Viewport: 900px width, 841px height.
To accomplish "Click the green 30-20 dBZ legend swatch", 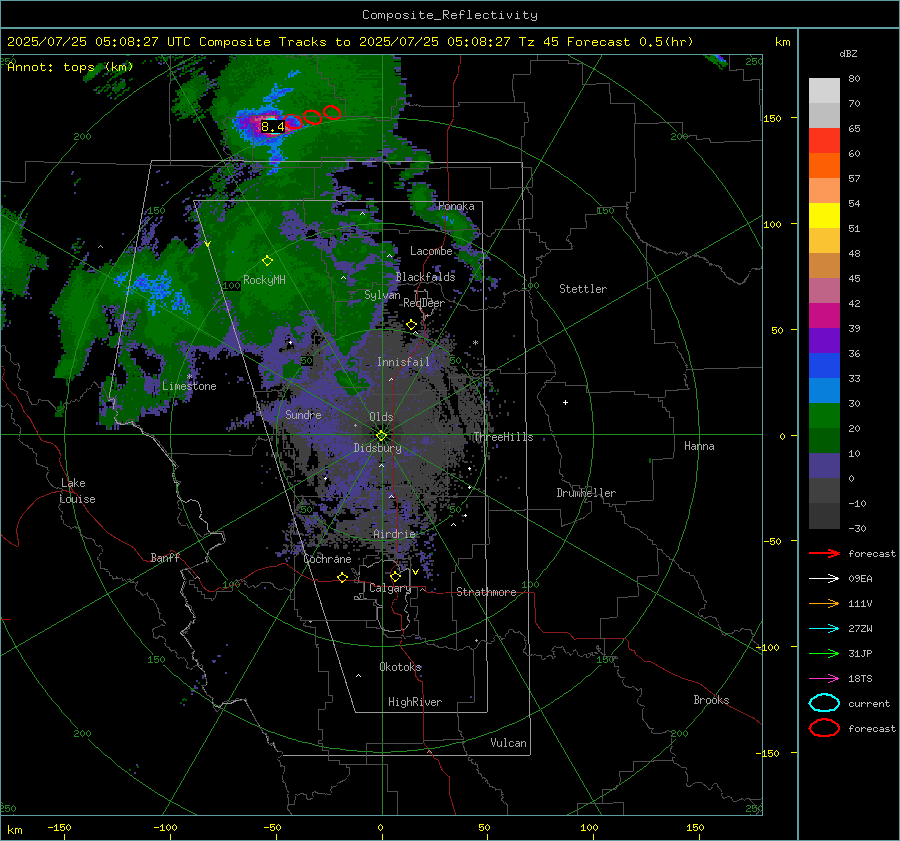I will pos(824,416).
